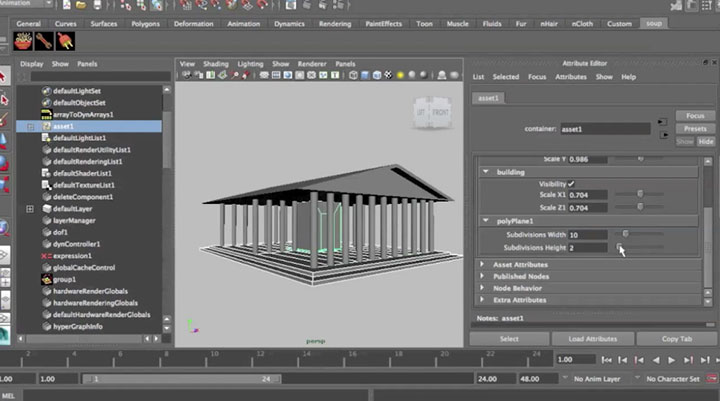Click the Focus button

[695, 116]
